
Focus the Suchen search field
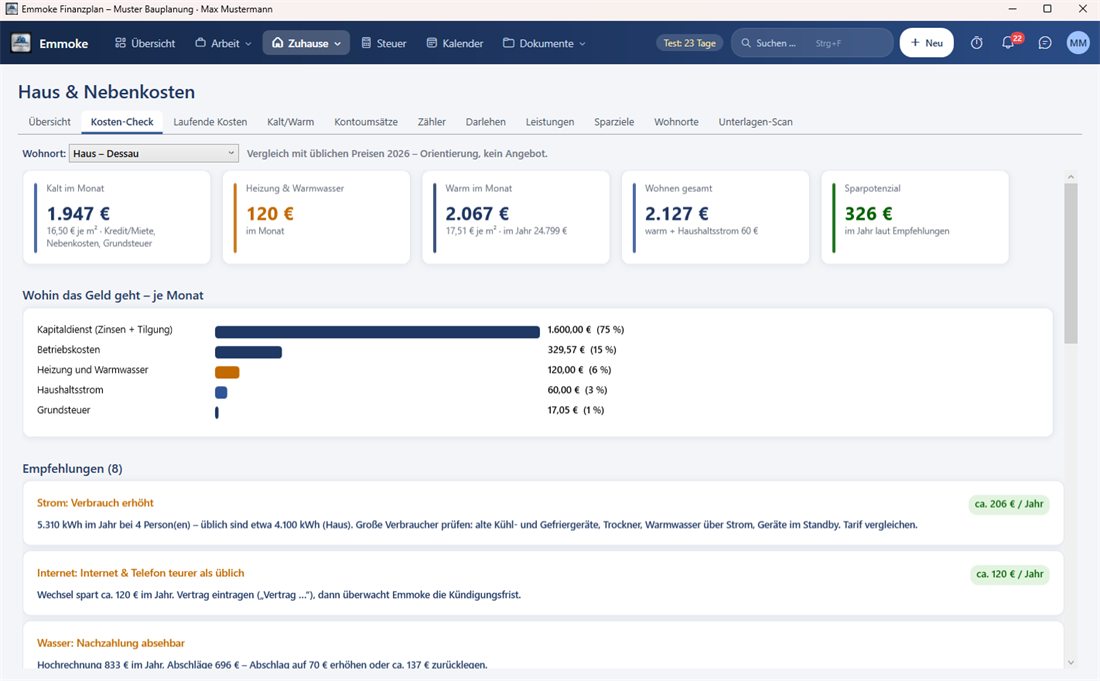coord(812,43)
